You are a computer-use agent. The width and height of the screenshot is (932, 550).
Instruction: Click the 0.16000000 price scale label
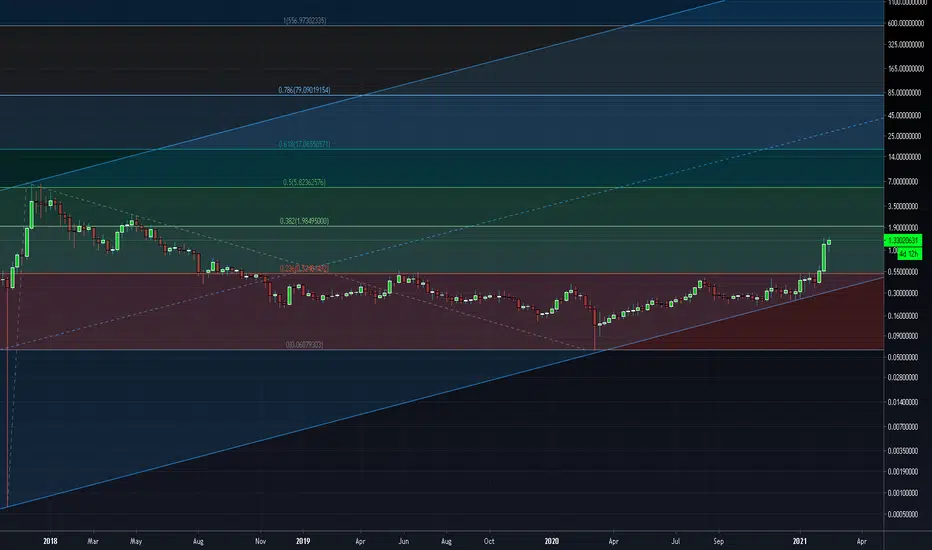click(x=904, y=316)
